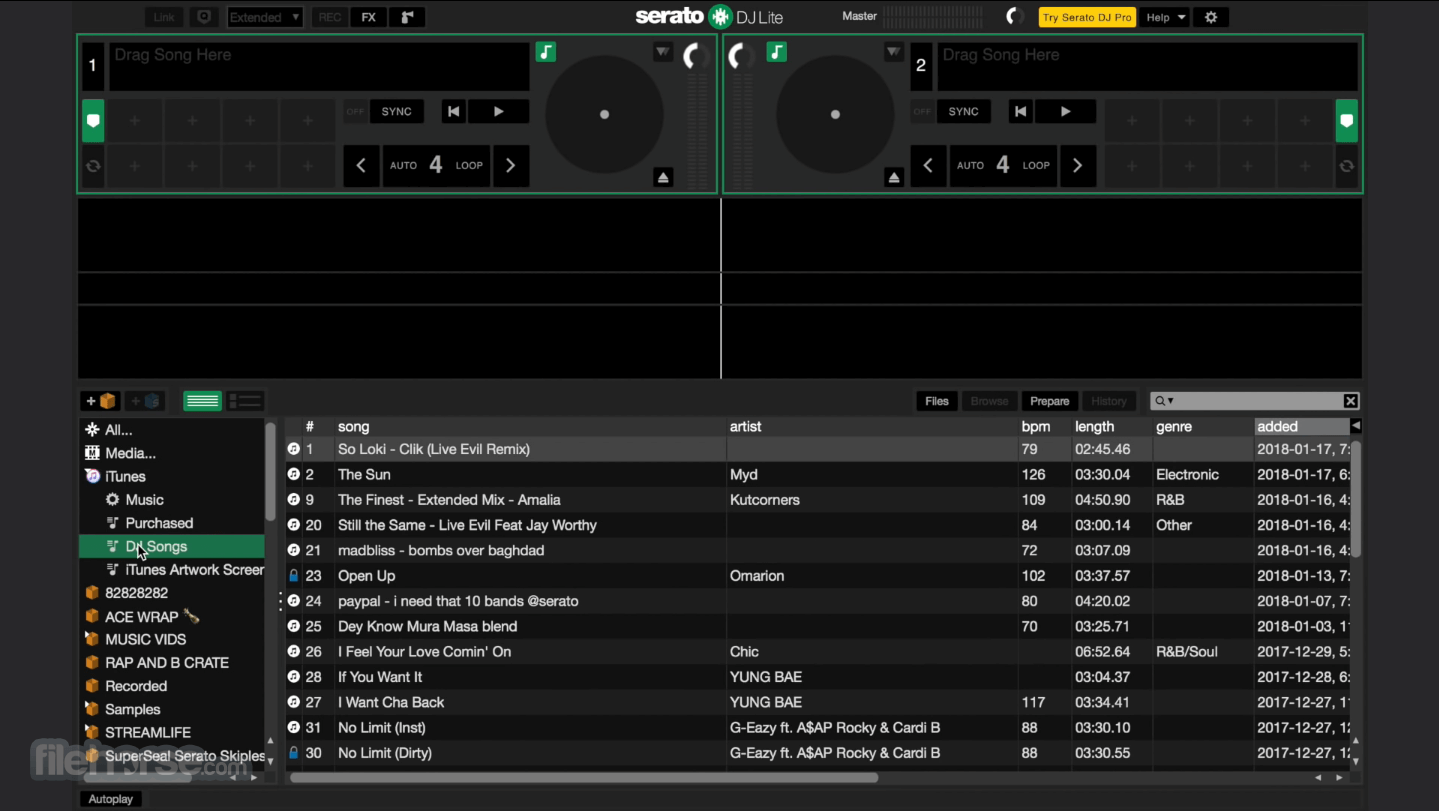Open deck 2 dropdown arrow menu

(894, 51)
